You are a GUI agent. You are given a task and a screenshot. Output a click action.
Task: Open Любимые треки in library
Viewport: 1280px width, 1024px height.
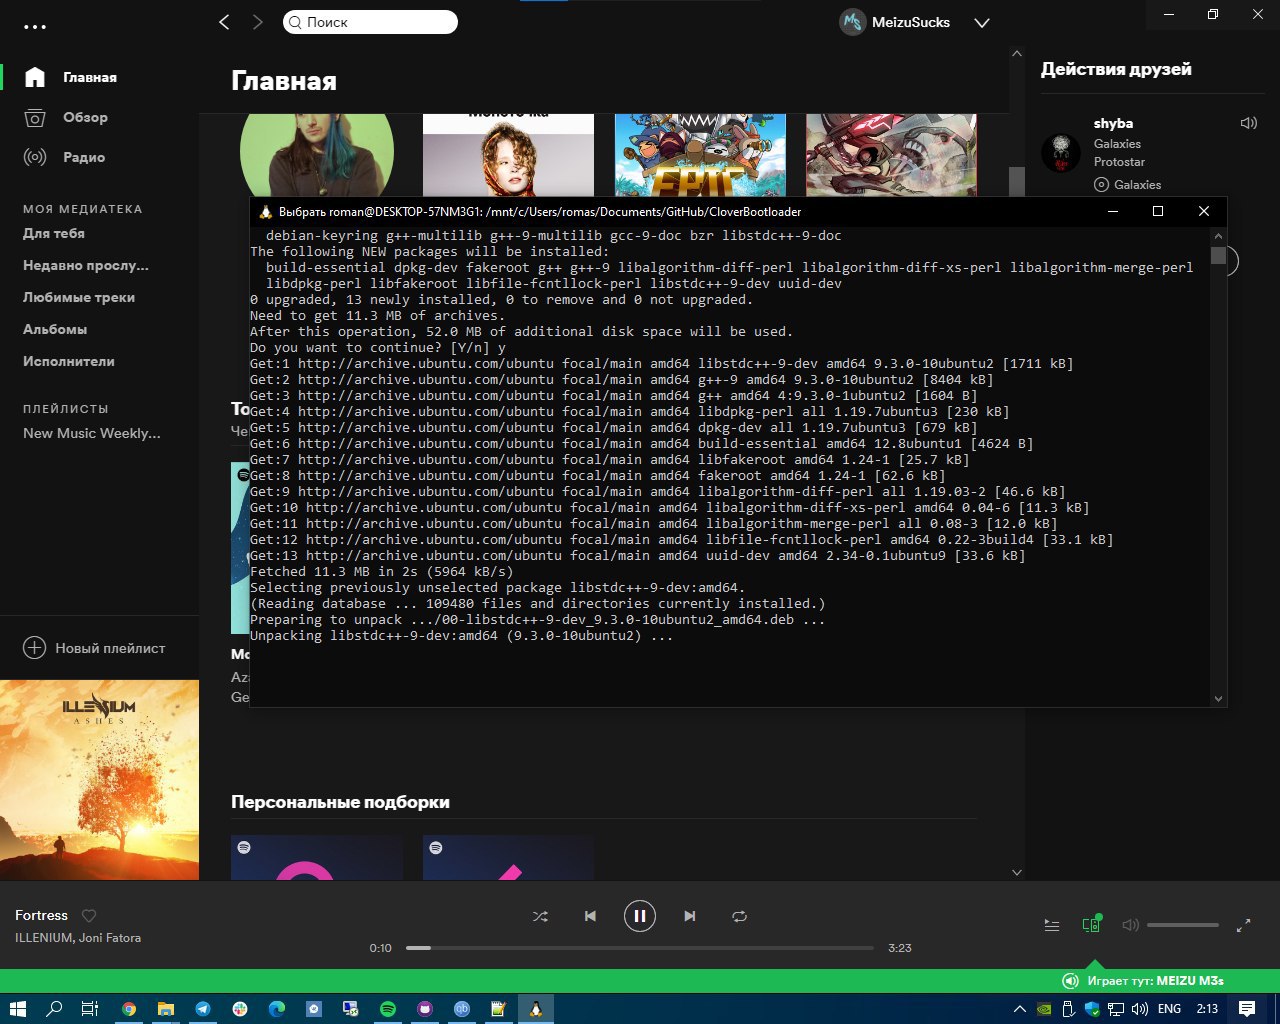click(79, 297)
